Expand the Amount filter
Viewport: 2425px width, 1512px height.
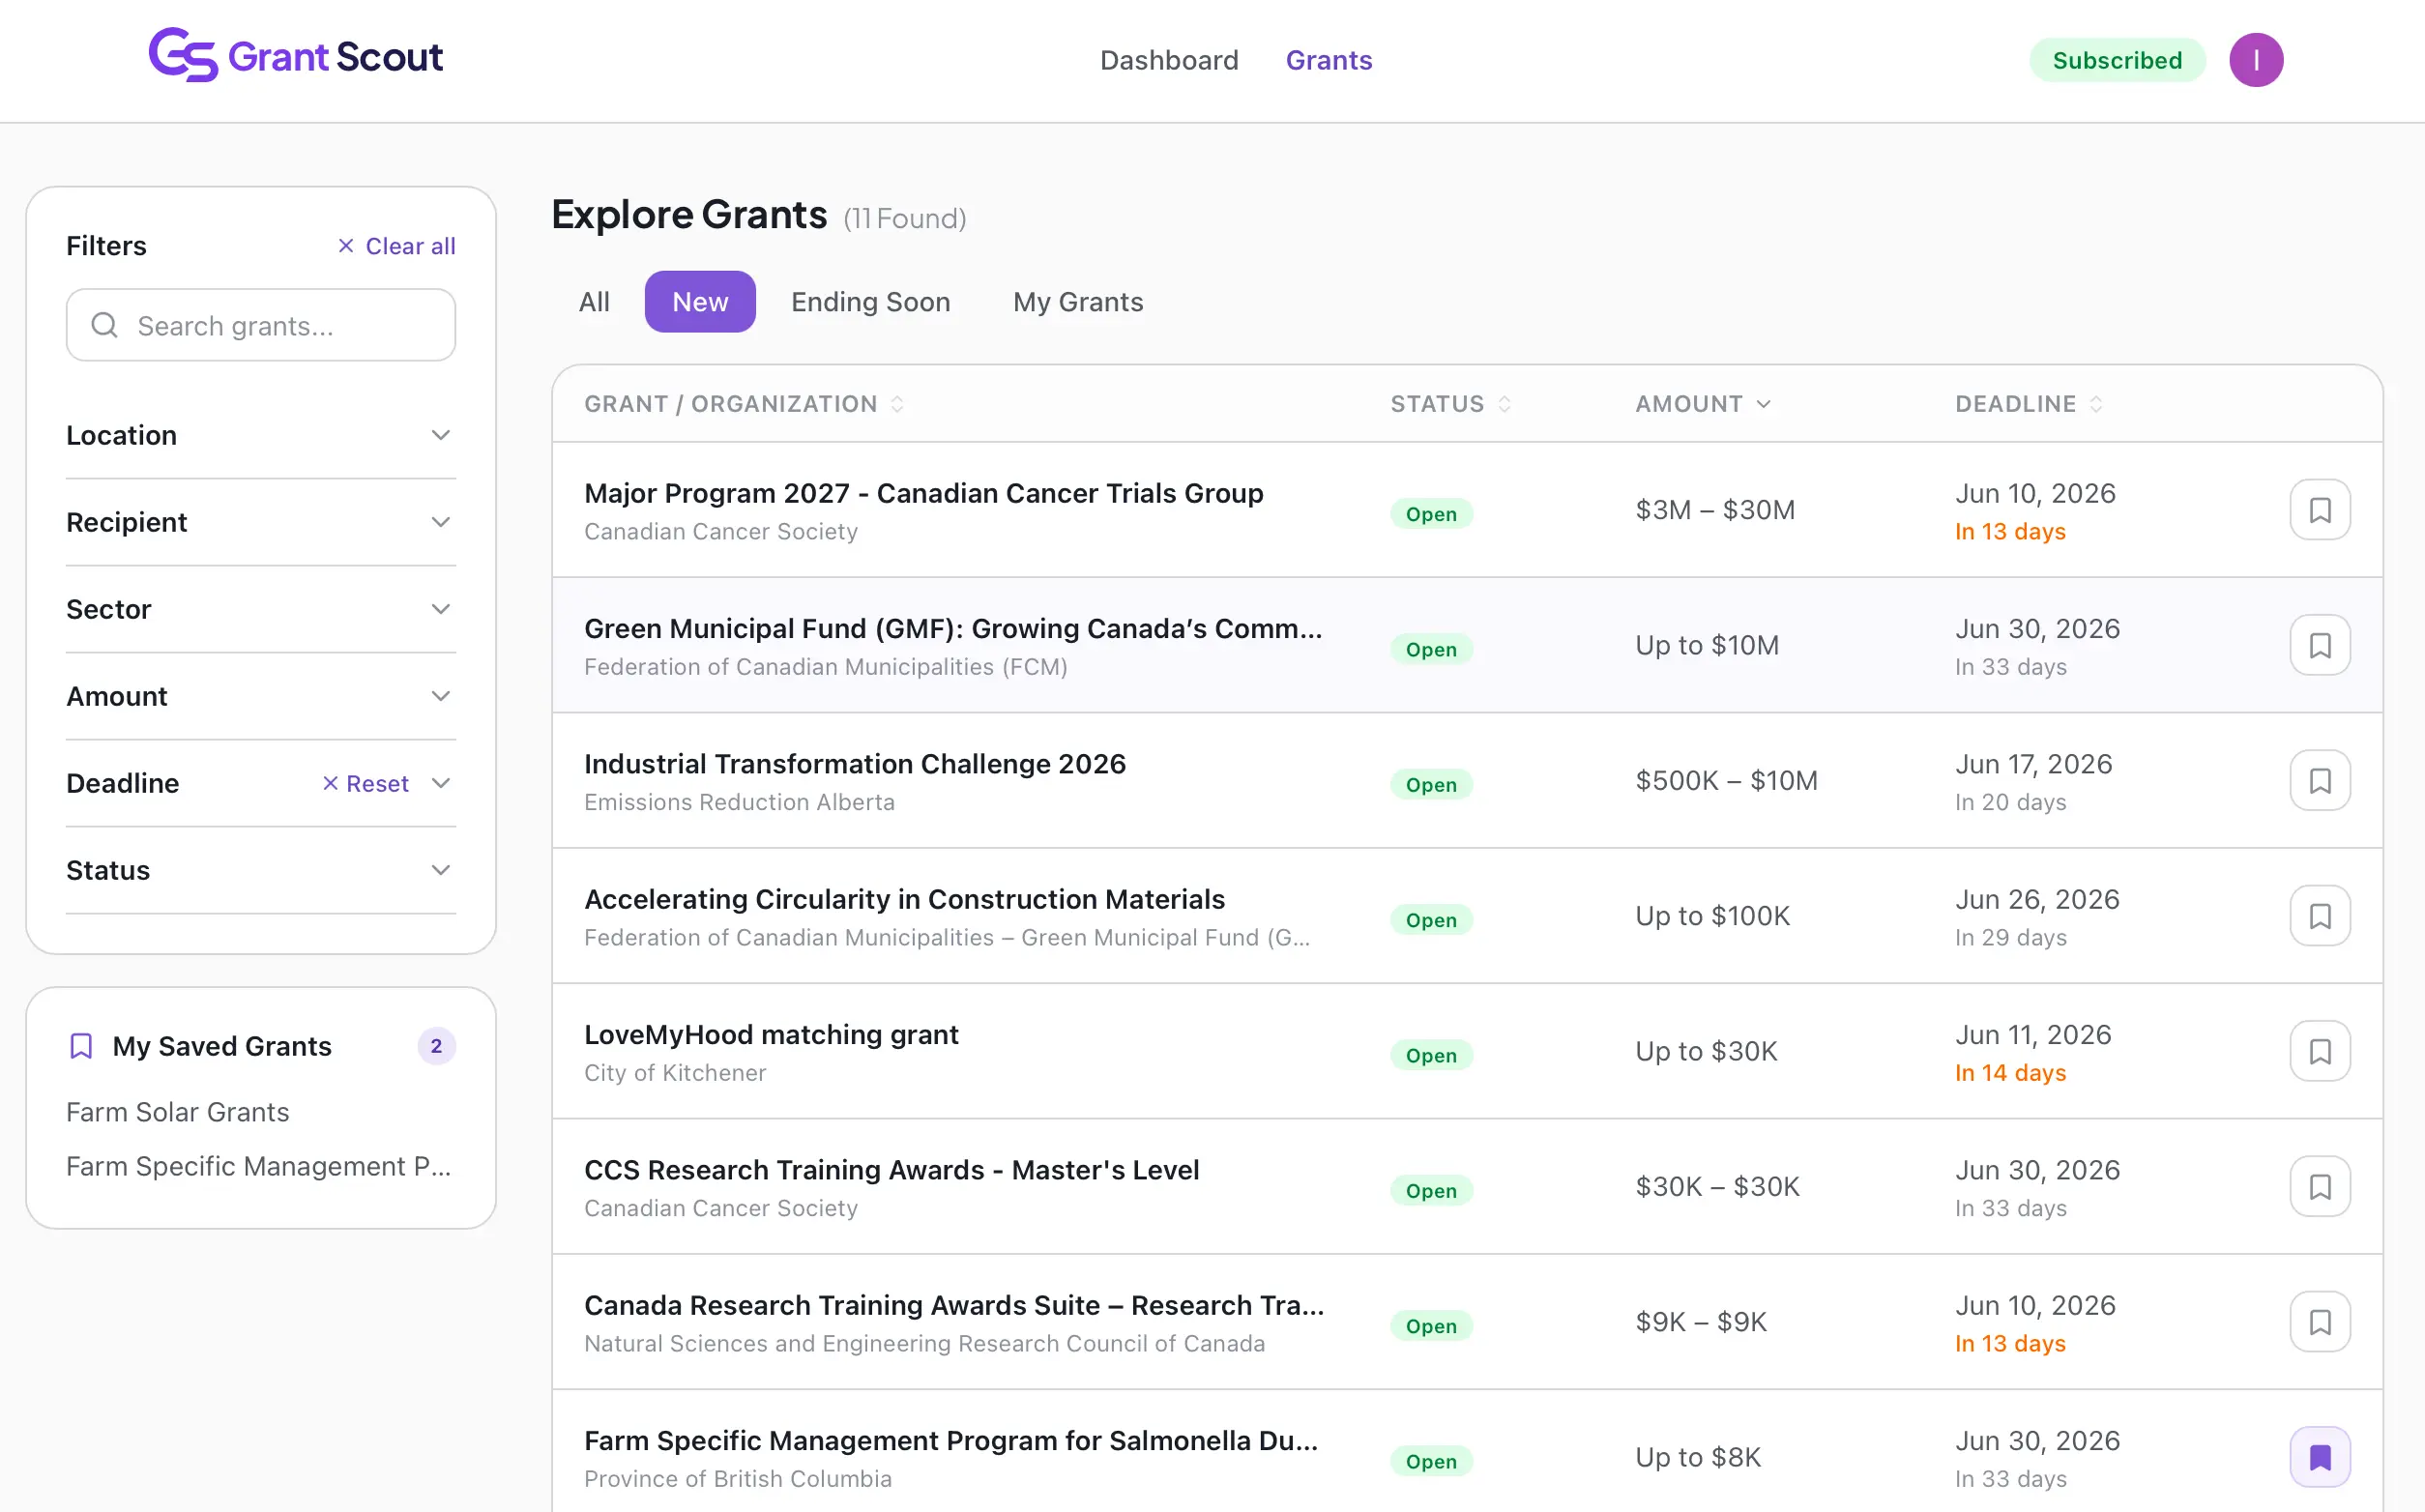(x=261, y=696)
